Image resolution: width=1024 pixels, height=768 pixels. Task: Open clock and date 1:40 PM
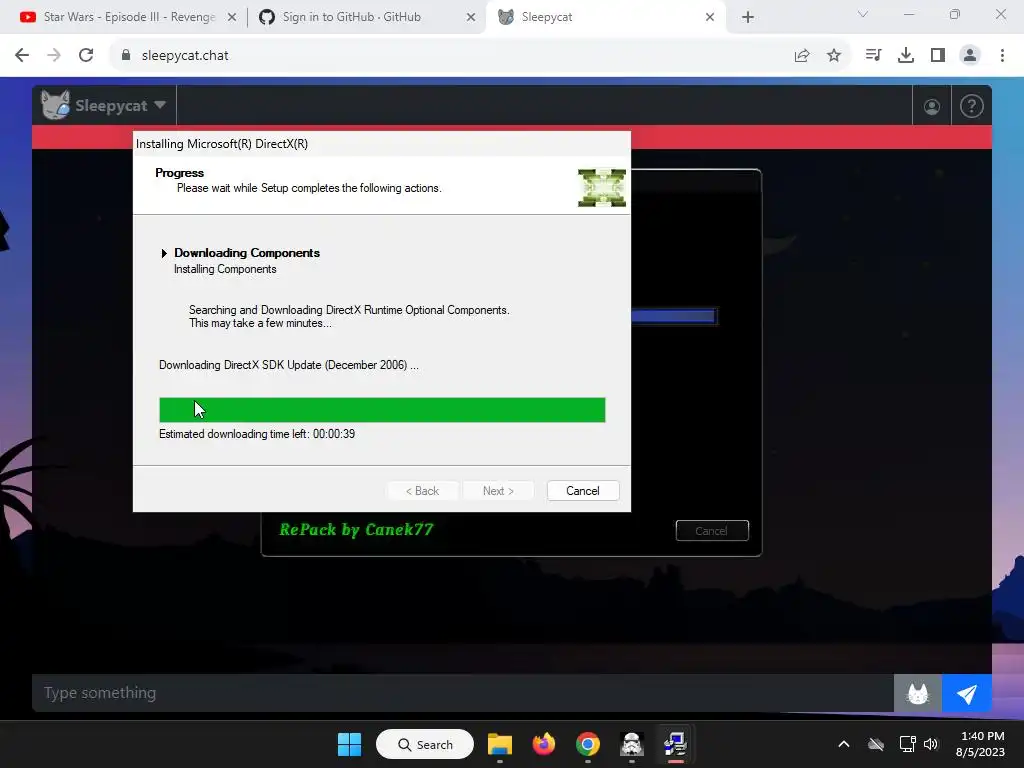tap(980, 744)
